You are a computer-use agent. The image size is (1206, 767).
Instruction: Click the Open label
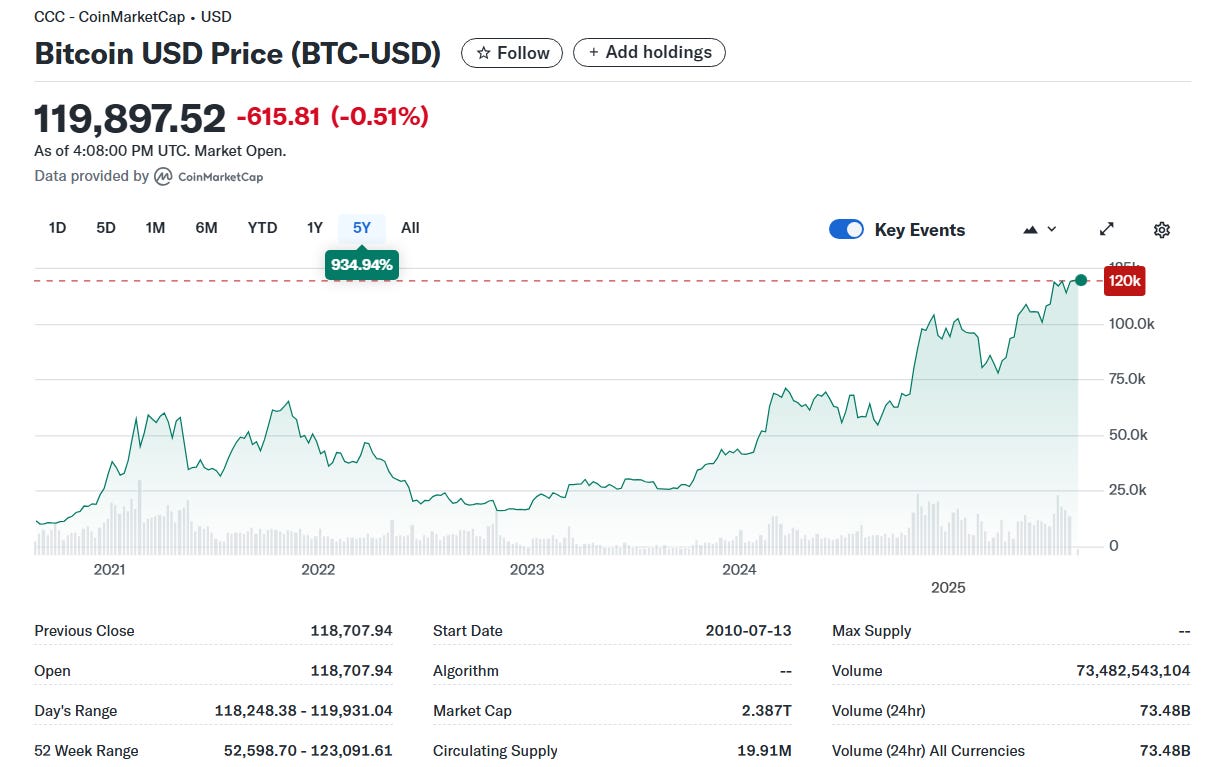pos(53,671)
